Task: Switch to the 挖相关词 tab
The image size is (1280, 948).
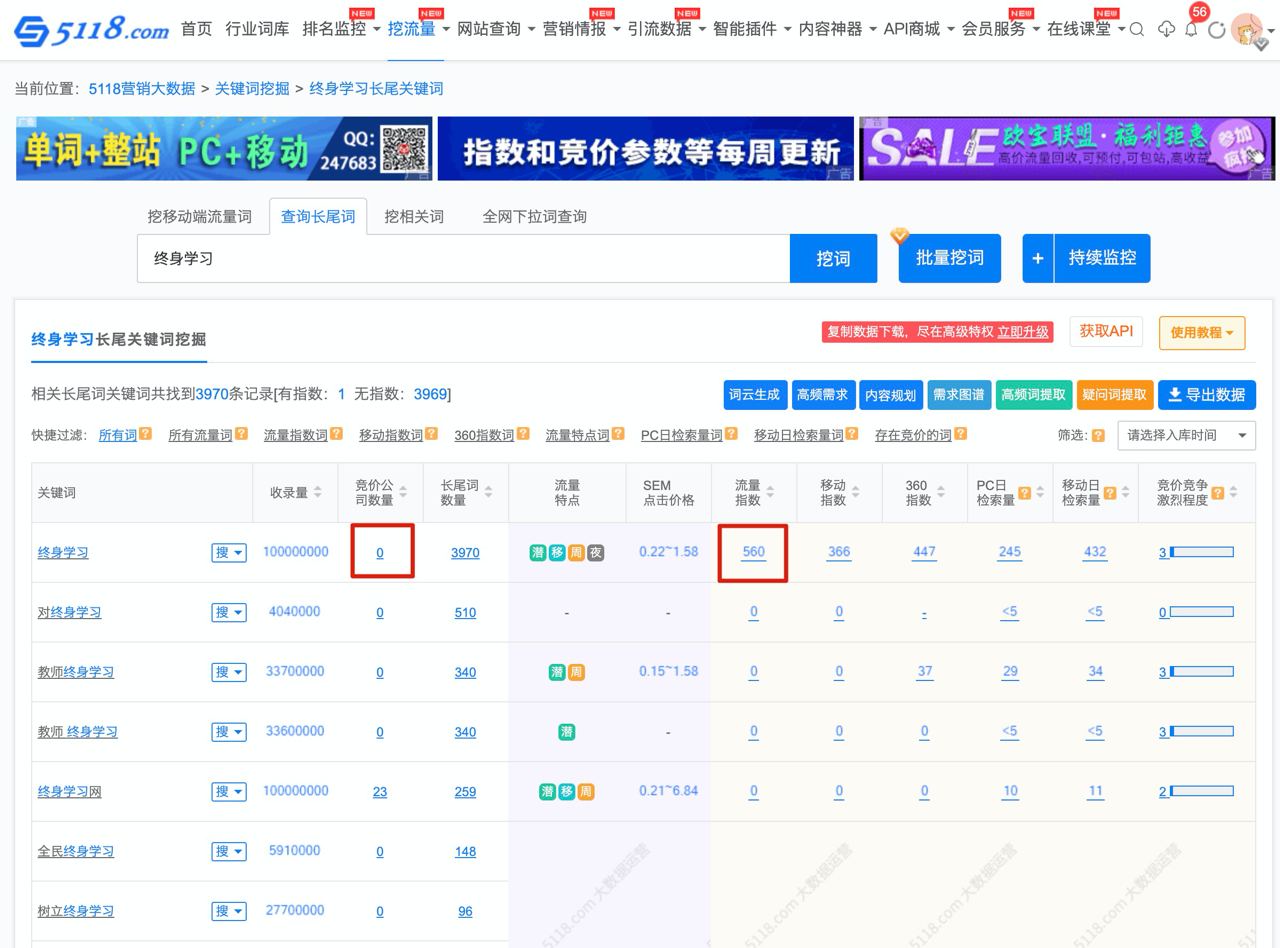Action: pos(414,216)
